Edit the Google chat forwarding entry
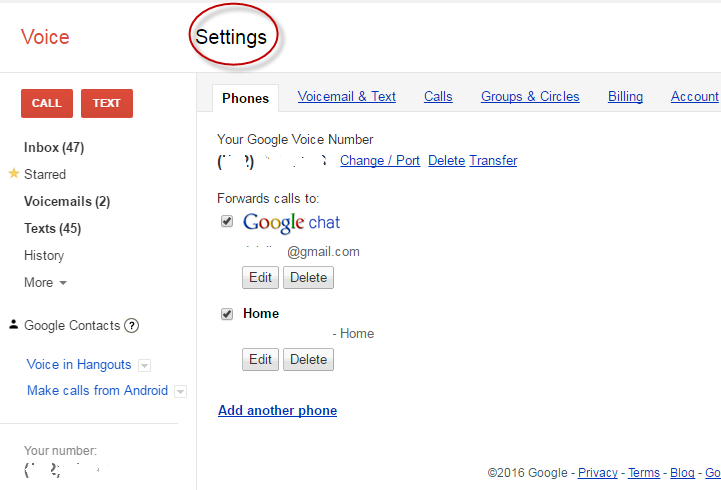This screenshot has width=721, height=490. coord(260,277)
